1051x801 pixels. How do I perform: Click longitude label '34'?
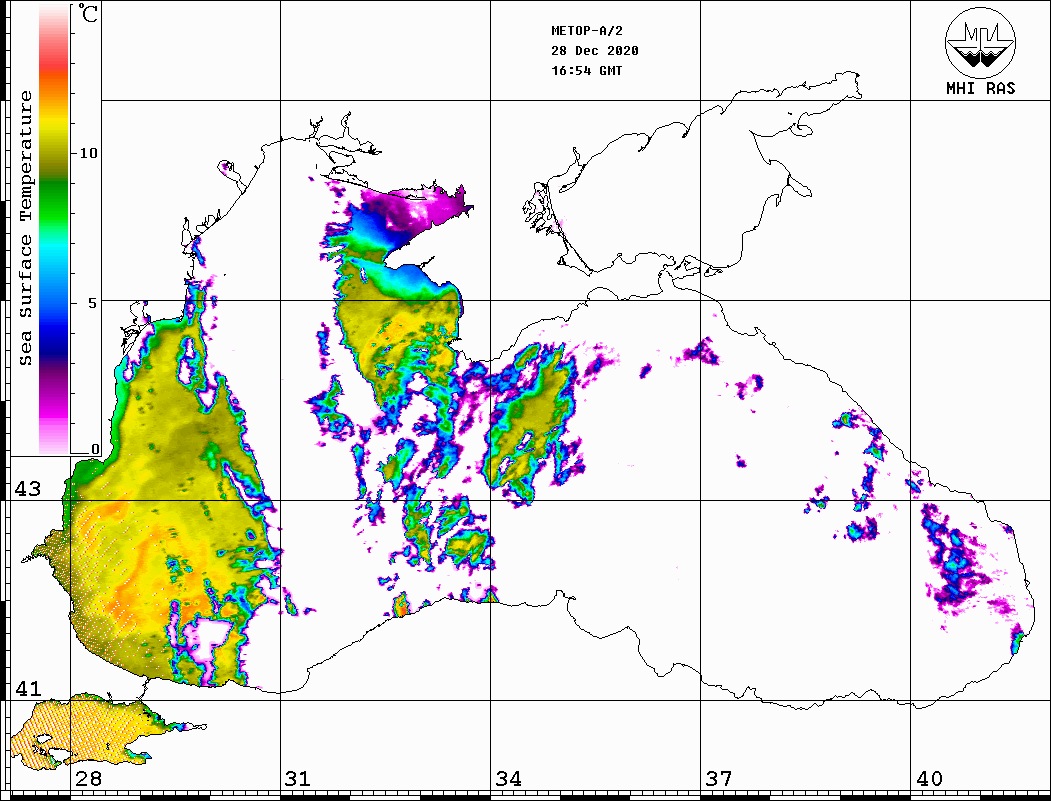point(508,778)
